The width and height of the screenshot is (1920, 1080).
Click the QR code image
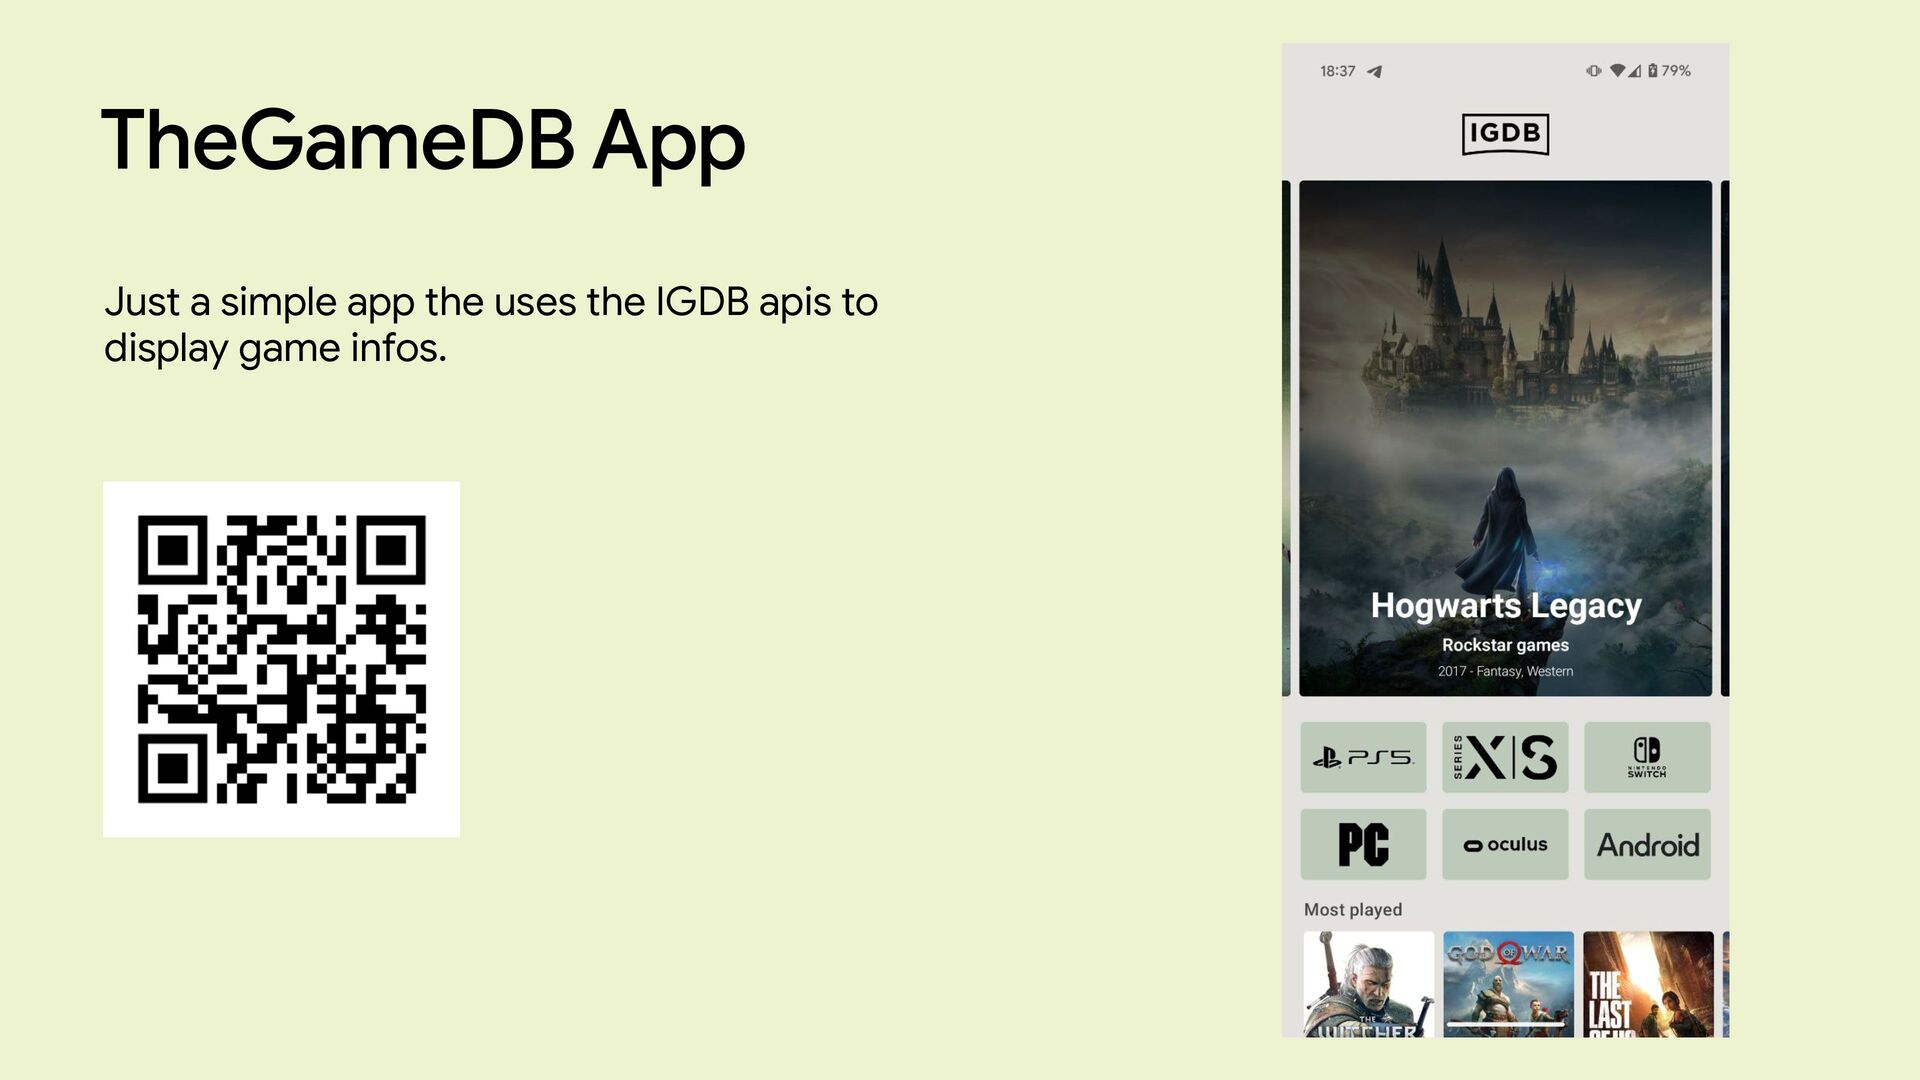pos(281,659)
